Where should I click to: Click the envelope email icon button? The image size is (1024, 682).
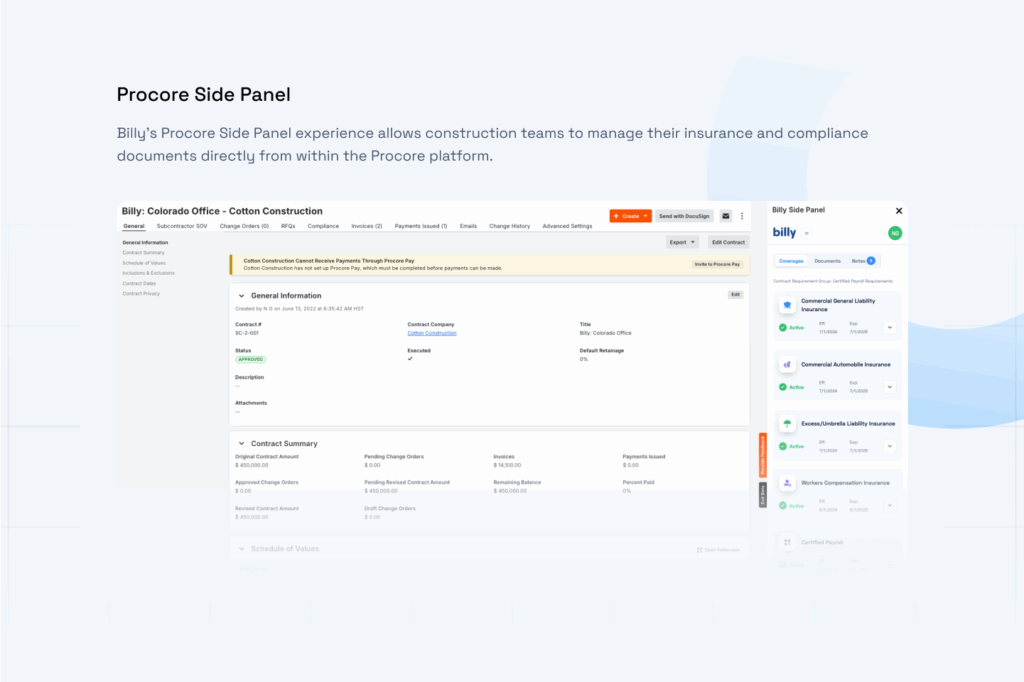click(726, 216)
